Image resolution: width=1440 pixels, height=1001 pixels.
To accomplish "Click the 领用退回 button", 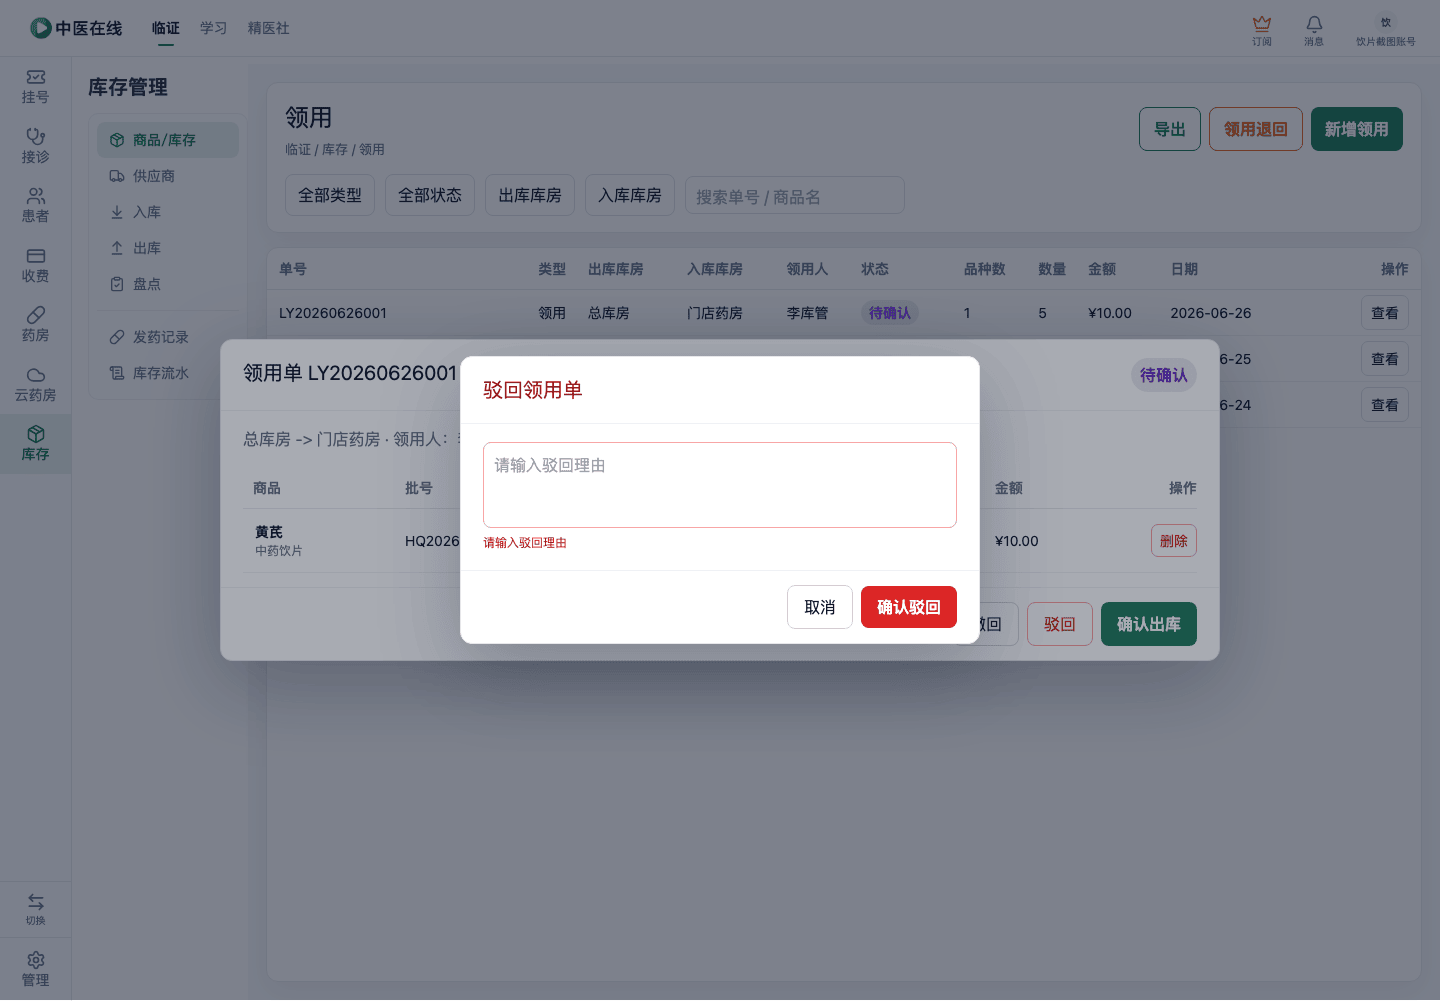I will [1256, 129].
